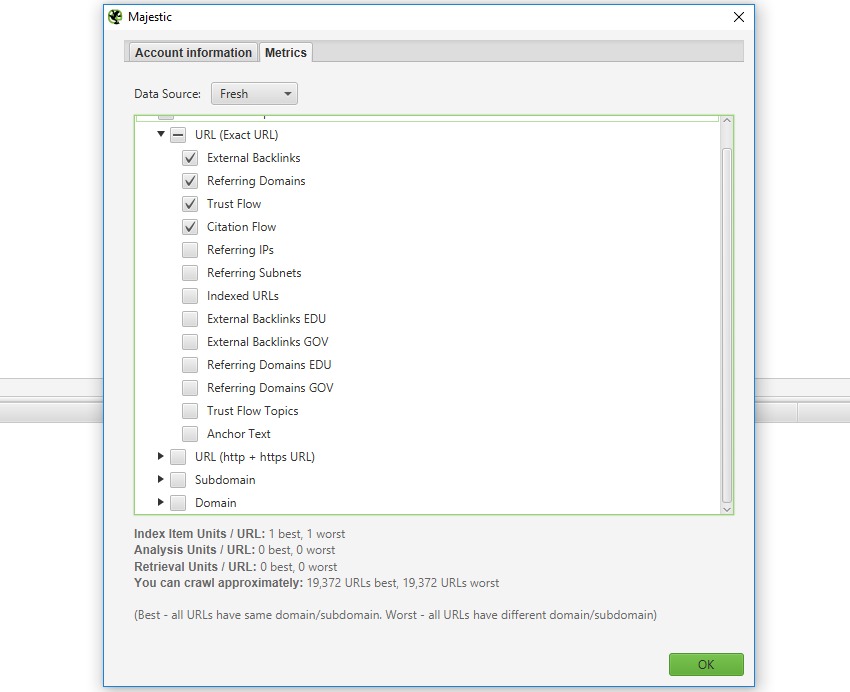Viewport: 850px width, 692px height.
Task: Select the Trust Flow Topics label
Action: [x=252, y=411]
